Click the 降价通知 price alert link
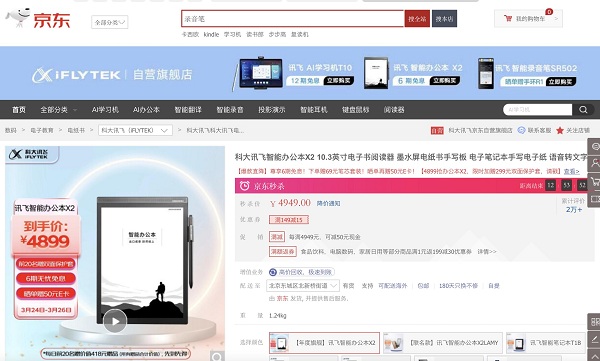The image size is (600, 361). point(328,203)
